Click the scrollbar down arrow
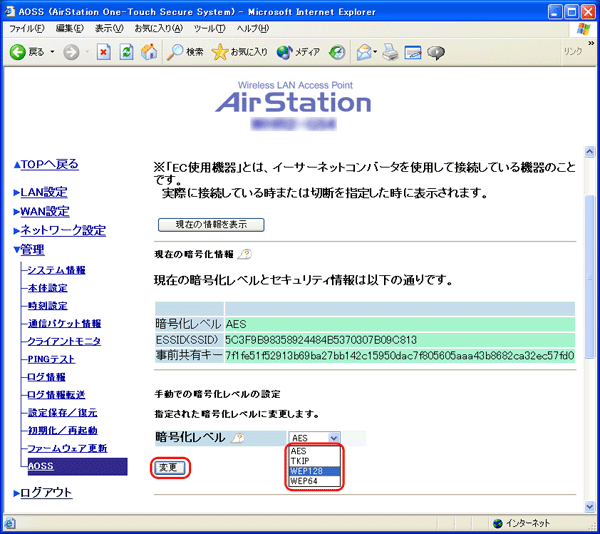 click(x=590, y=506)
